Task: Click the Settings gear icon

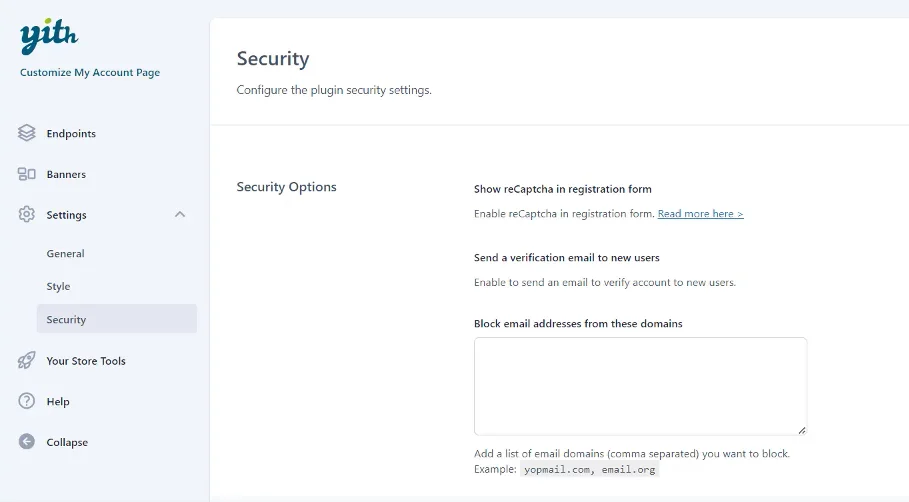Action: click(x=27, y=215)
